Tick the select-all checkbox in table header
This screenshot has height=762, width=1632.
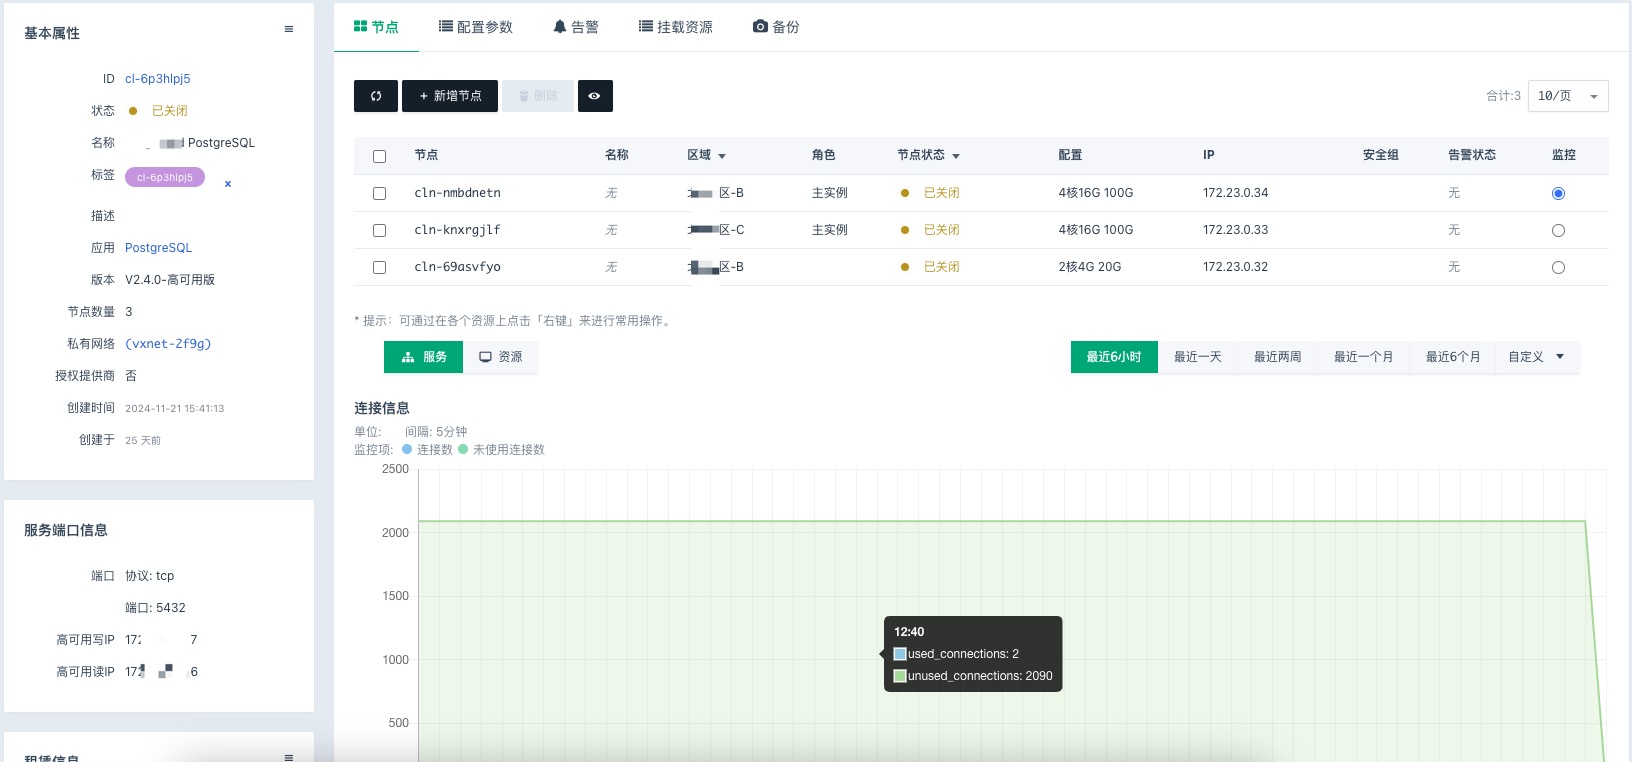click(x=379, y=157)
